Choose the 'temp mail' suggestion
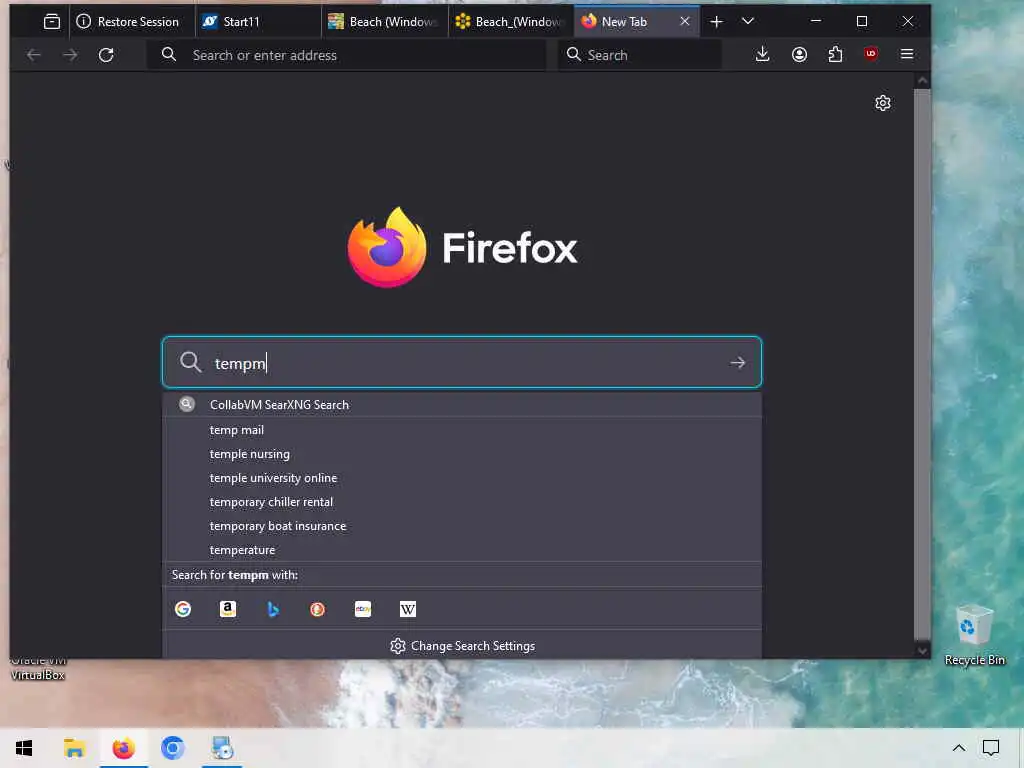Screen dimensions: 1024x768 click(462, 430)
